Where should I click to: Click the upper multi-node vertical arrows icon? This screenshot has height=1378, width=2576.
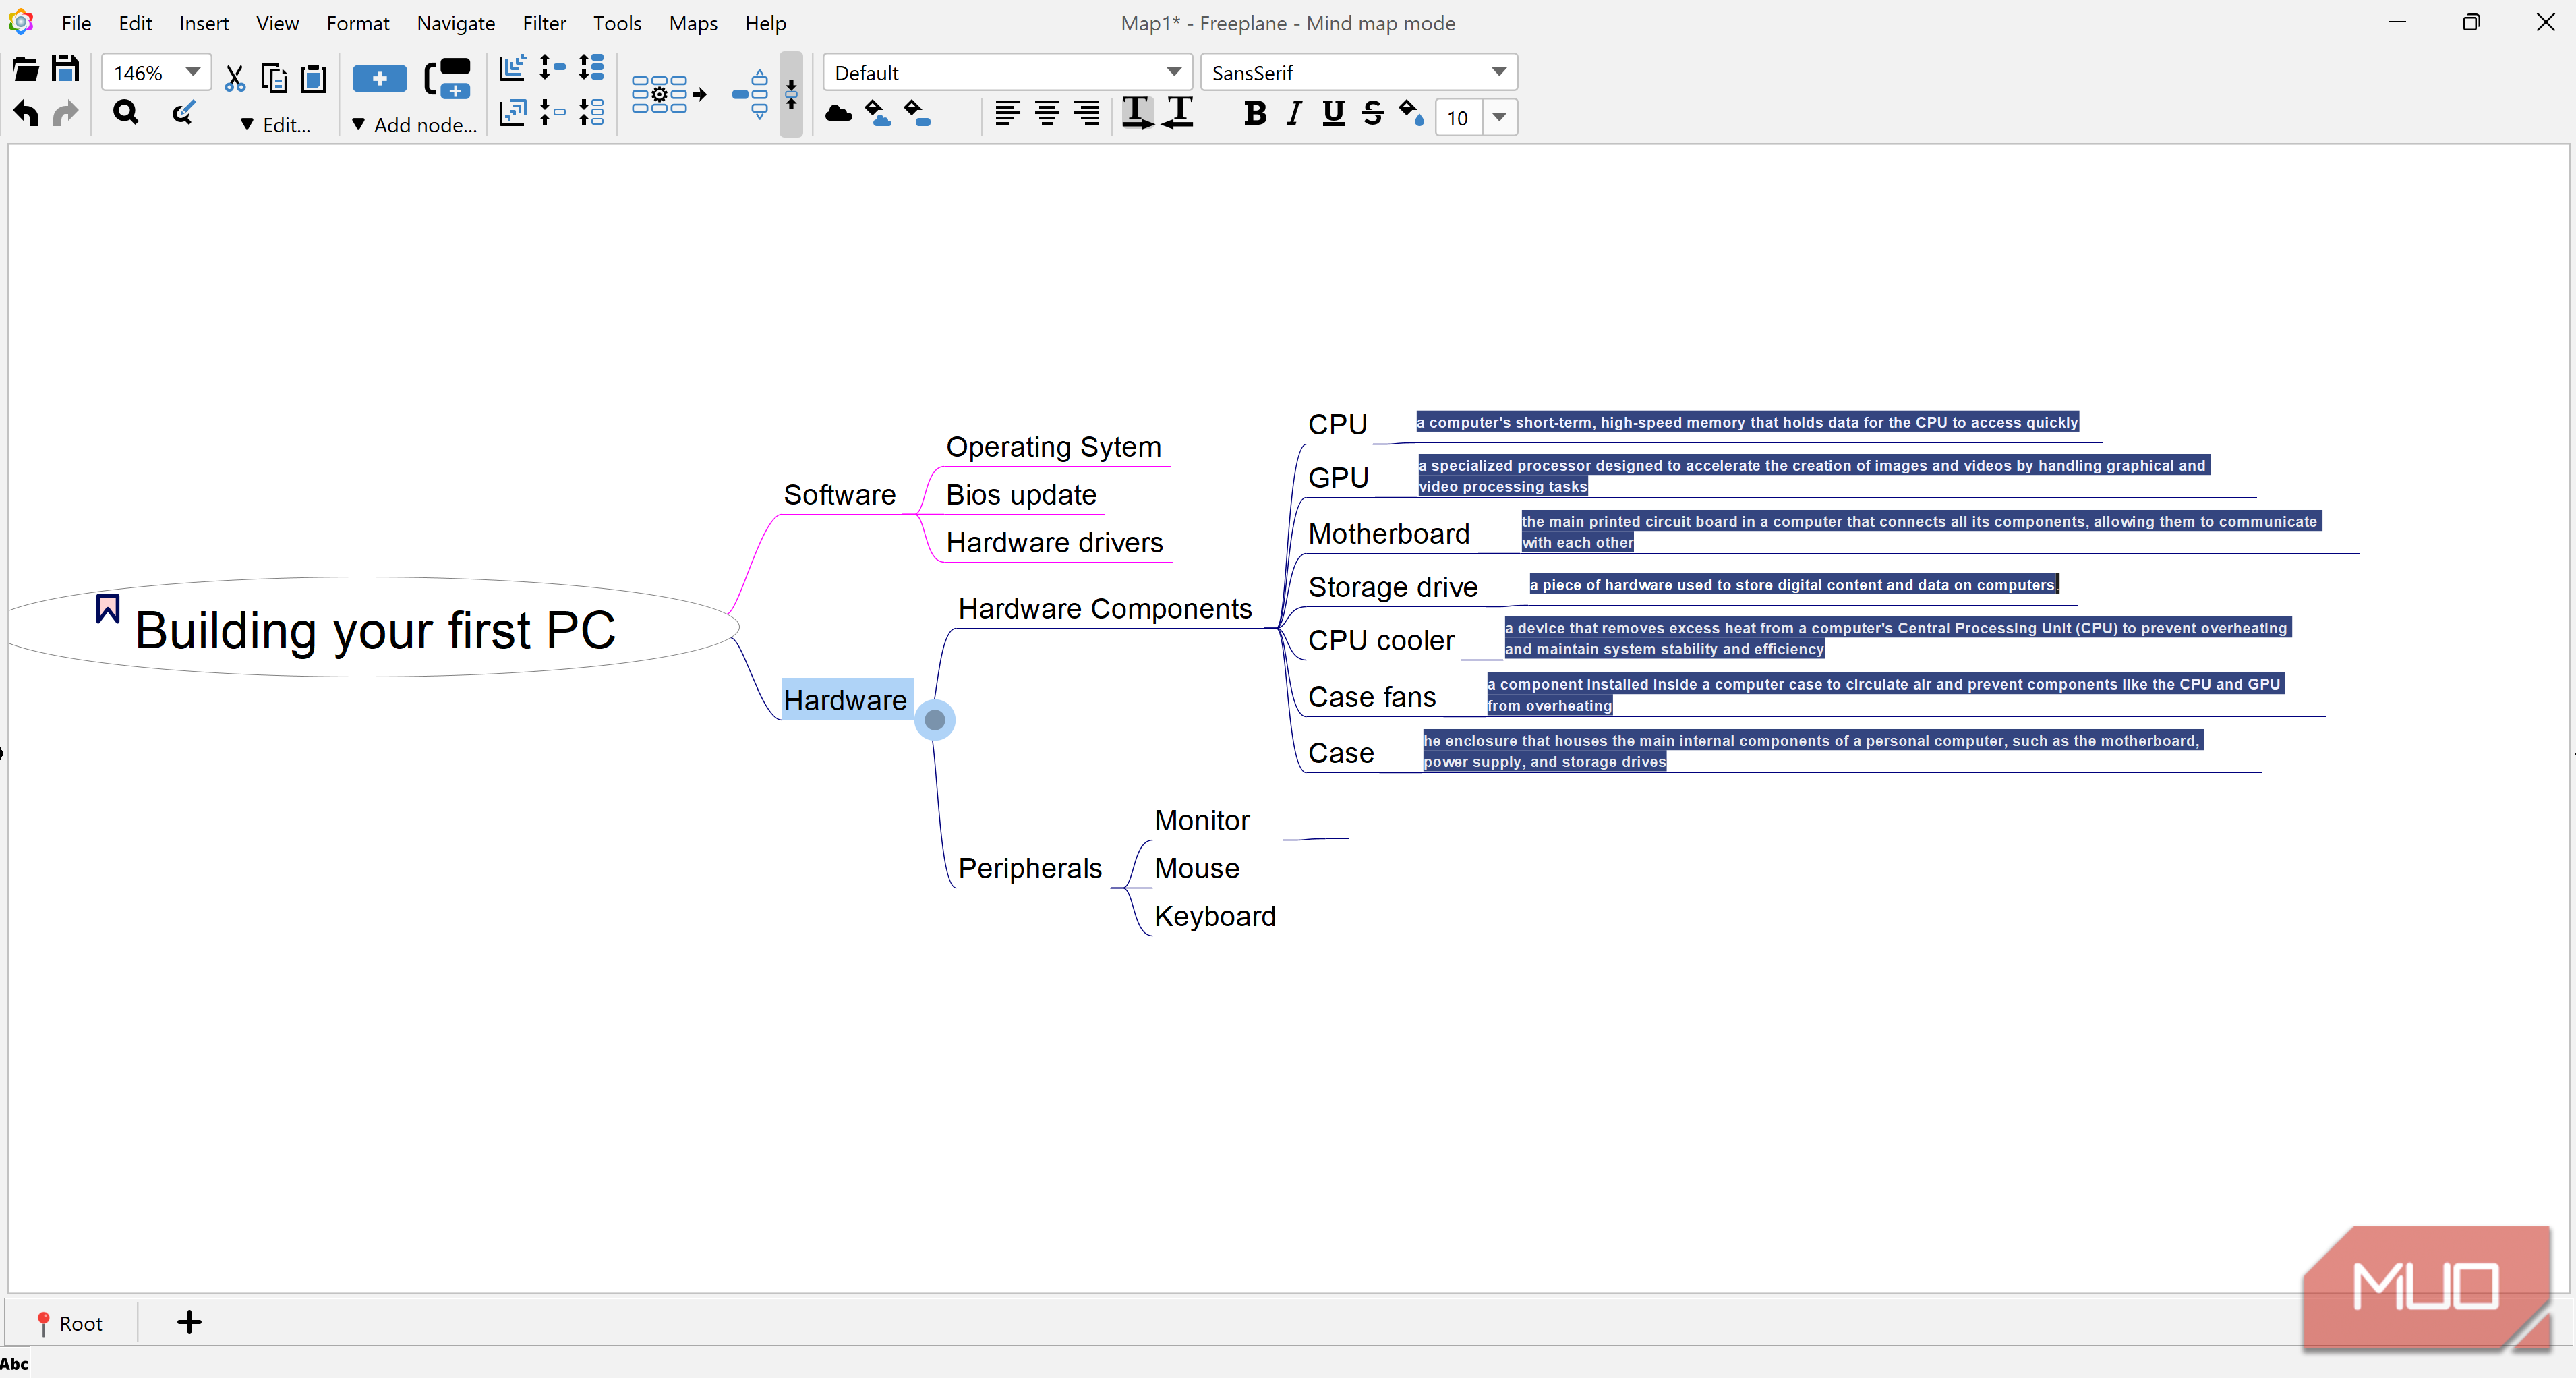pos(592,68)
